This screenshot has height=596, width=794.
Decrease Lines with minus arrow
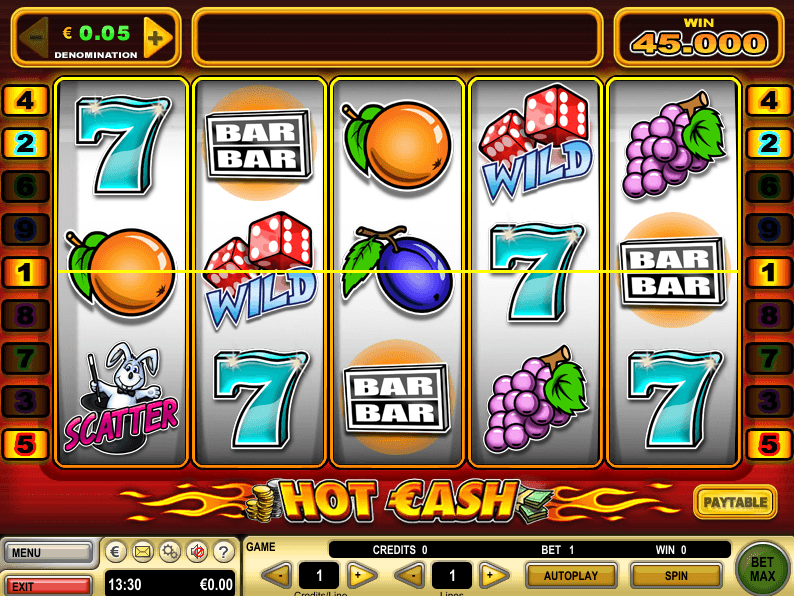tap(409, 575)
